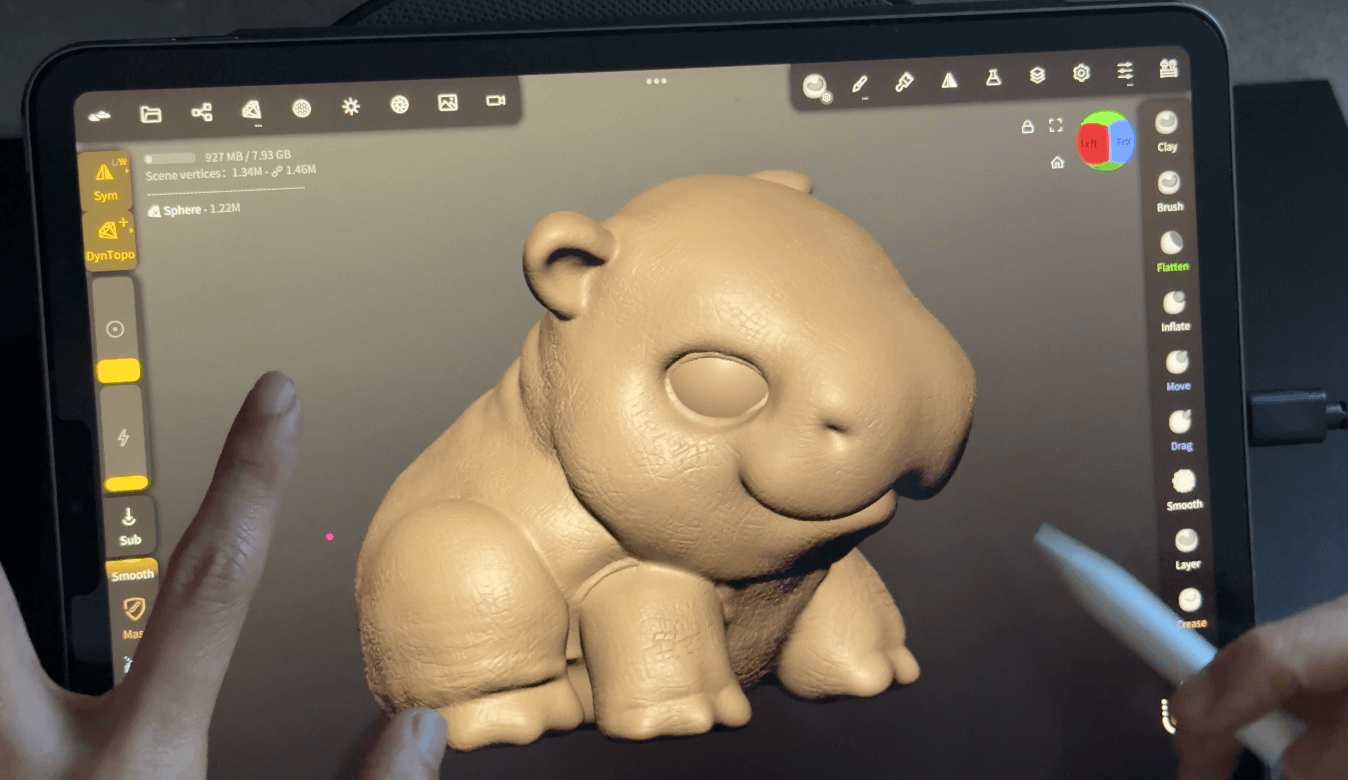The height and width of the screenshot is (780, 1348).
Task: Open the Settings gear menu
Action: click(x=1081, y=73)
